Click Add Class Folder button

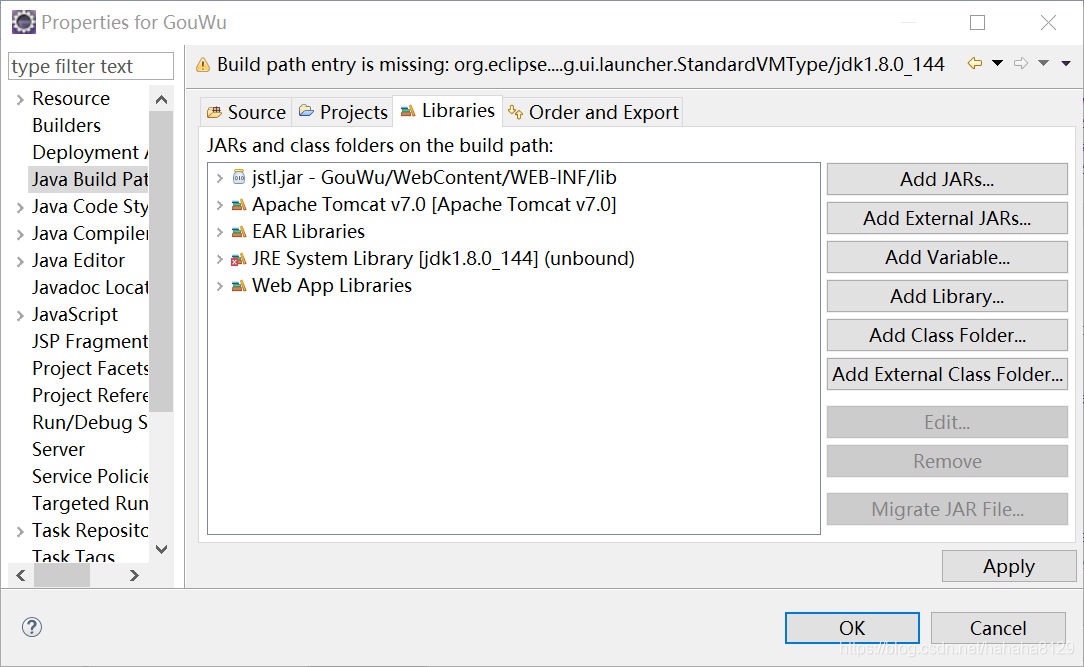tap(947, 335)
